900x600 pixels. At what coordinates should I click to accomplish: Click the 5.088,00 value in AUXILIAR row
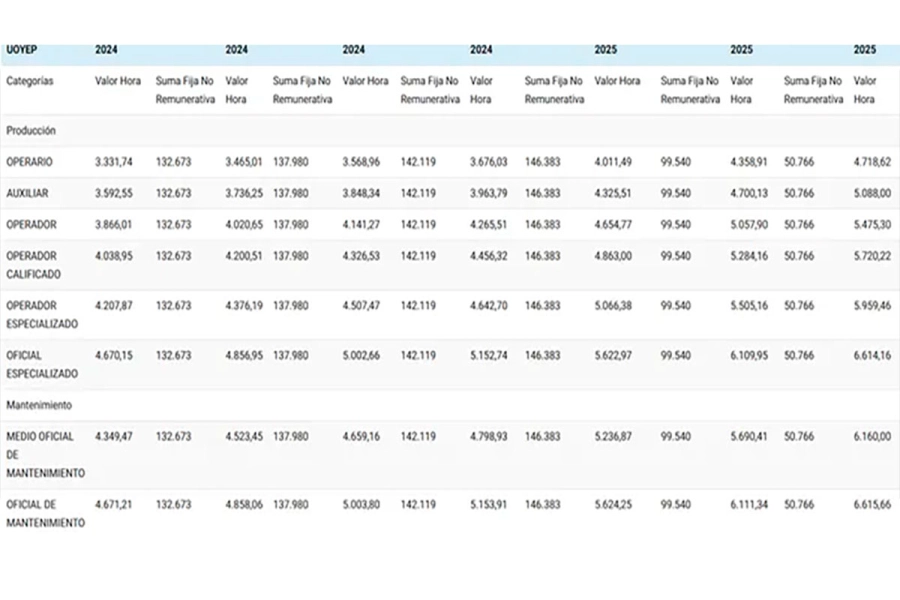coord(872,193)
